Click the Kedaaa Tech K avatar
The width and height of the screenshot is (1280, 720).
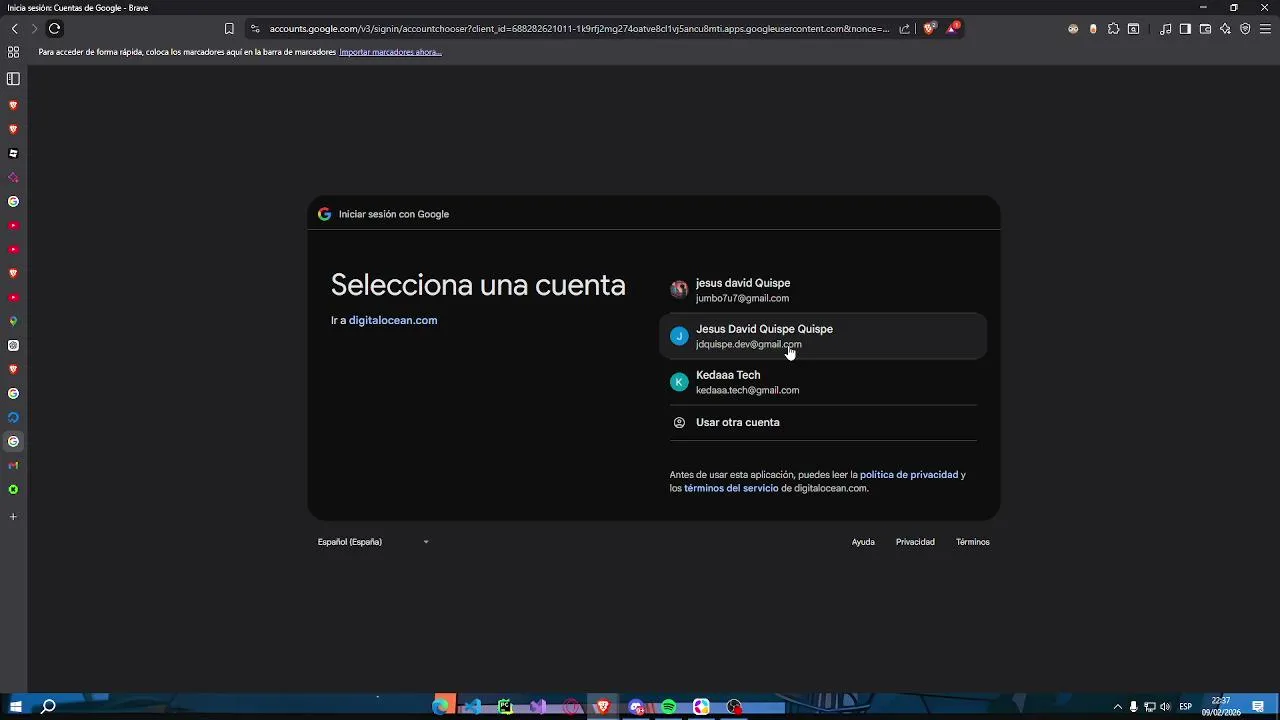pos(679,382)
